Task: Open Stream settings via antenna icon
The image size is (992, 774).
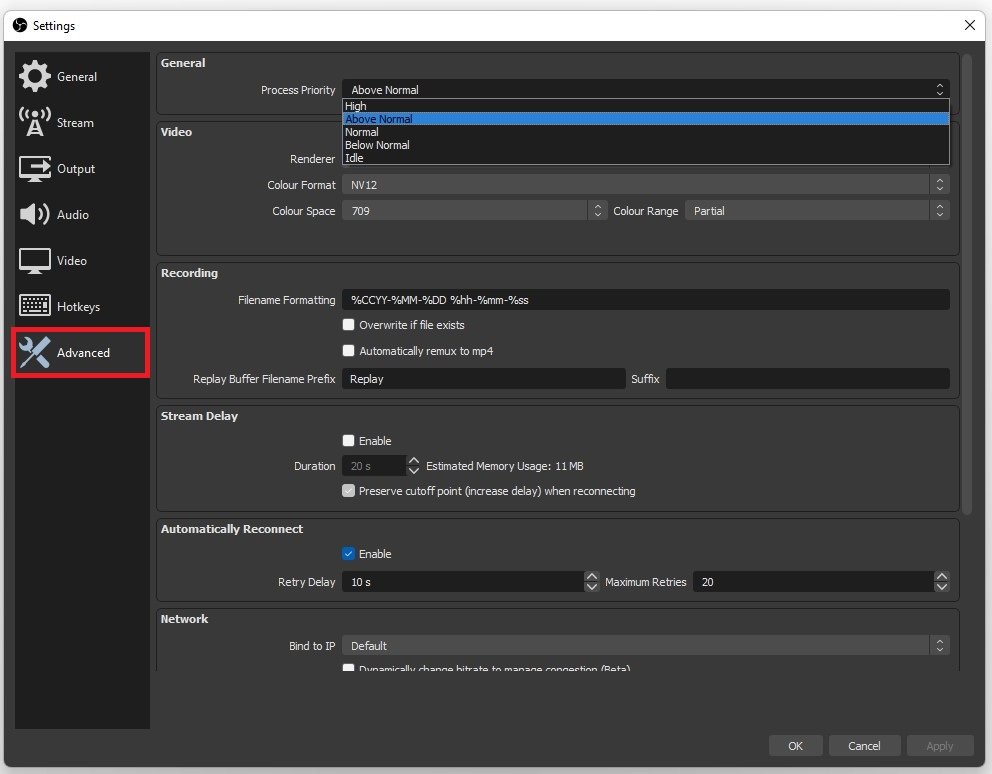Action: coord(35,123)
